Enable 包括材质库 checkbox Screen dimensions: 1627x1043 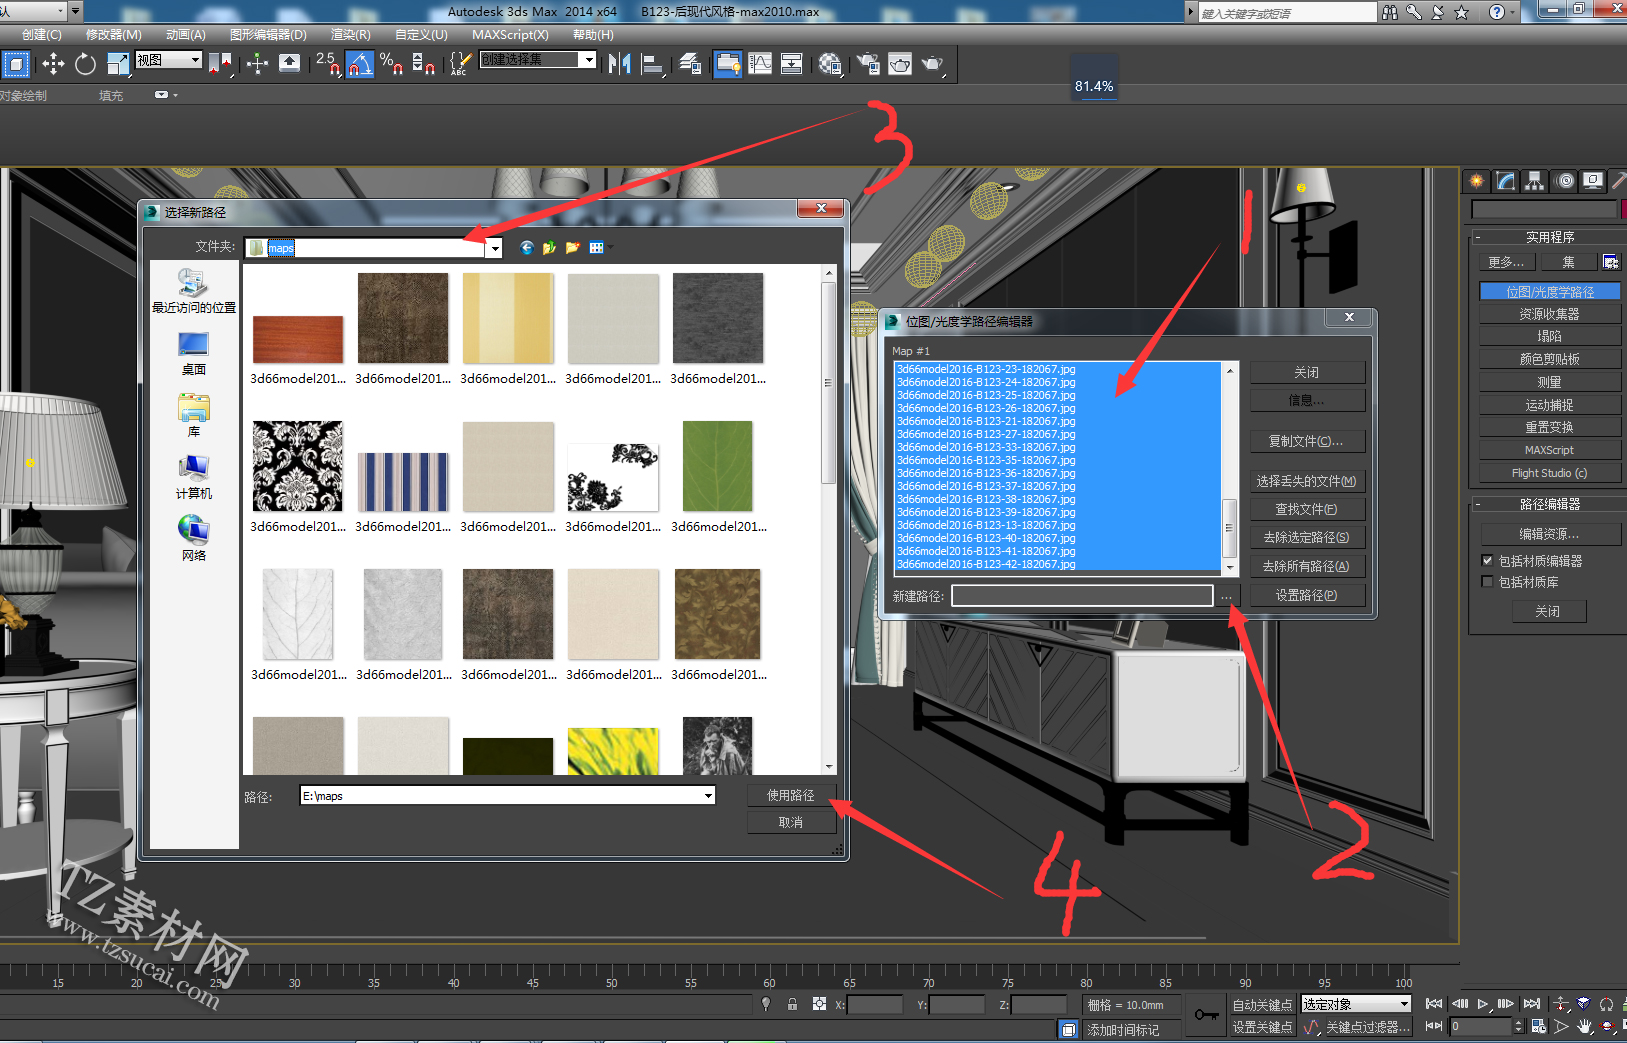tap(1487, 582)
